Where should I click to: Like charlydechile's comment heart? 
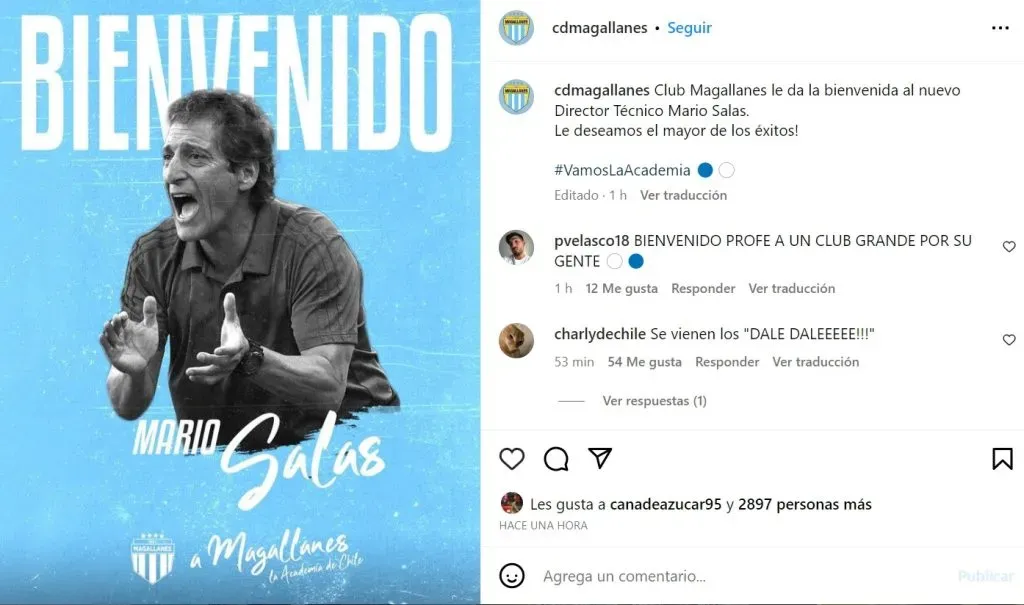[x=1009, y=340]
